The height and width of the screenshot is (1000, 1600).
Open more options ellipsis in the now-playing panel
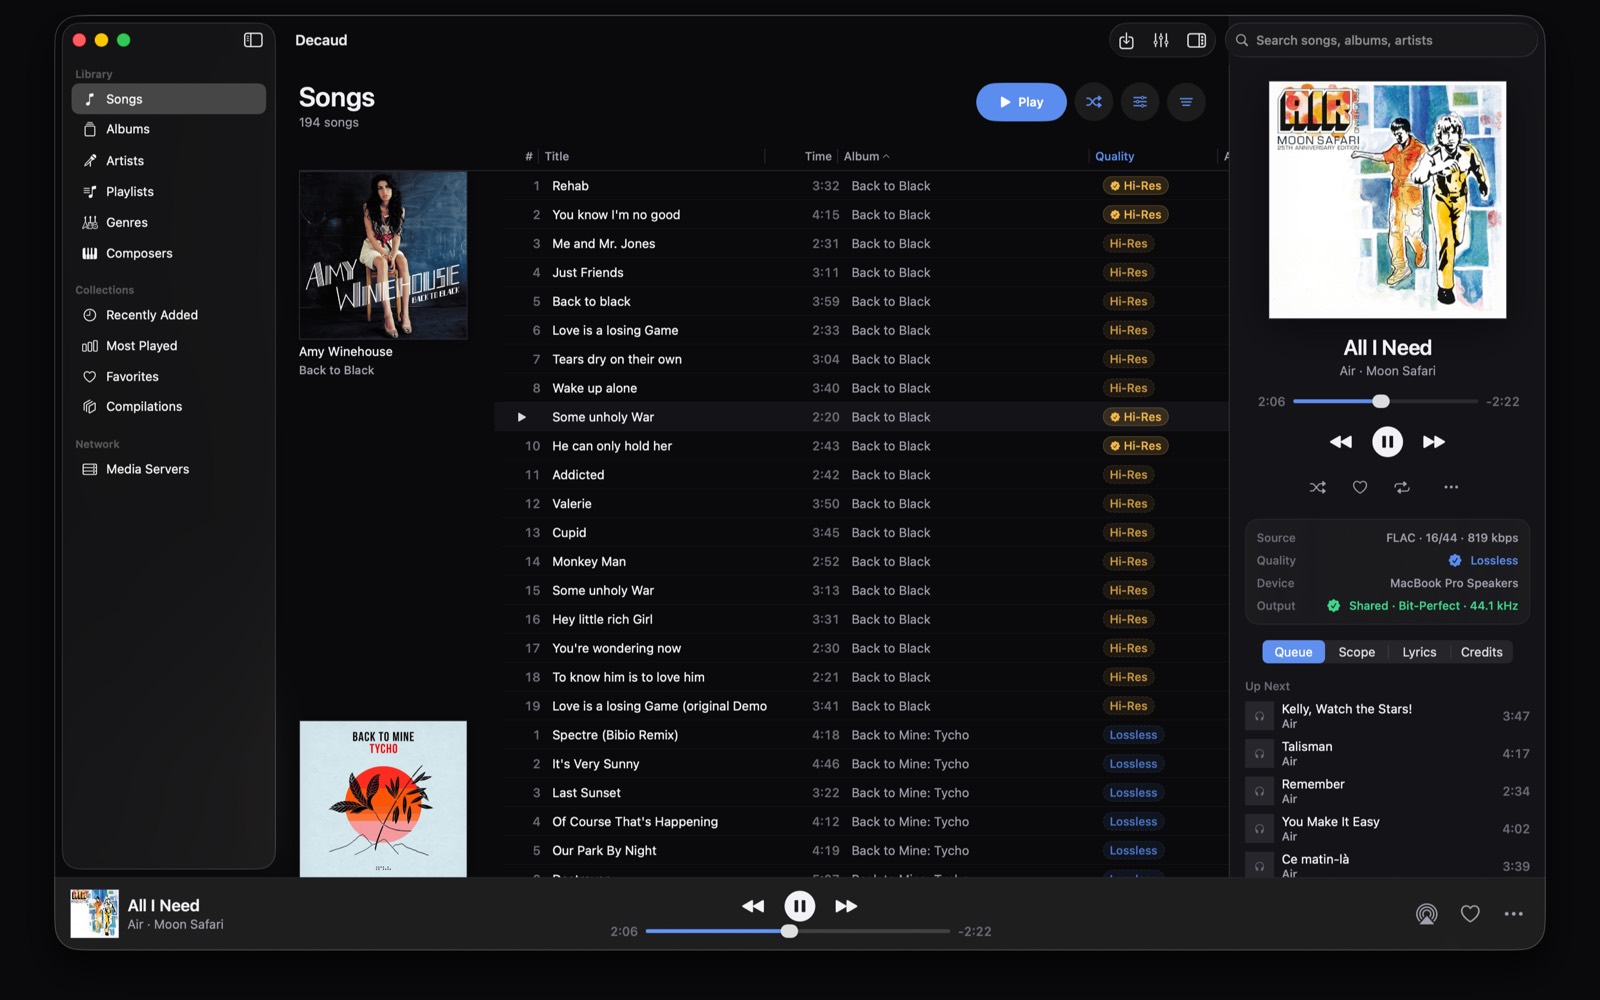[x=1451, y=487]
